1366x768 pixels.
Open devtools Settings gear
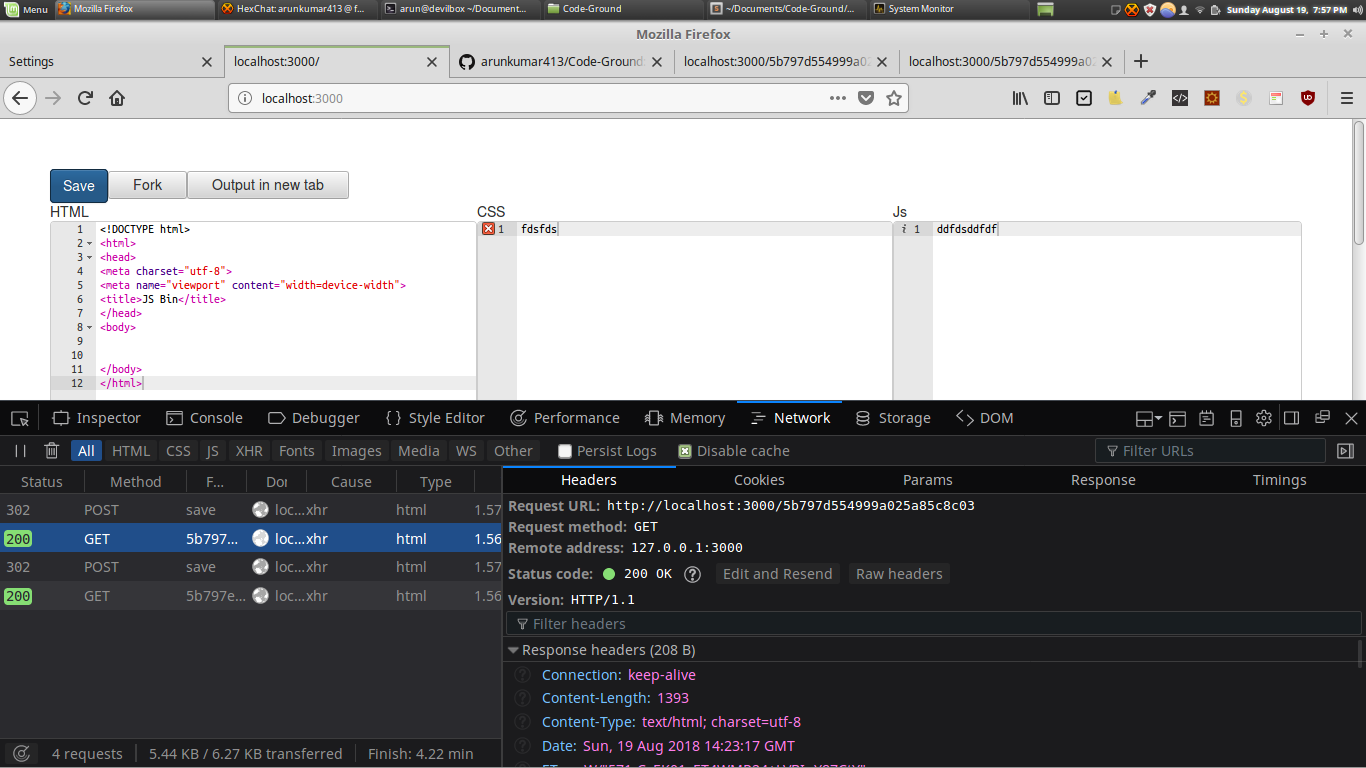[1264, 418]
